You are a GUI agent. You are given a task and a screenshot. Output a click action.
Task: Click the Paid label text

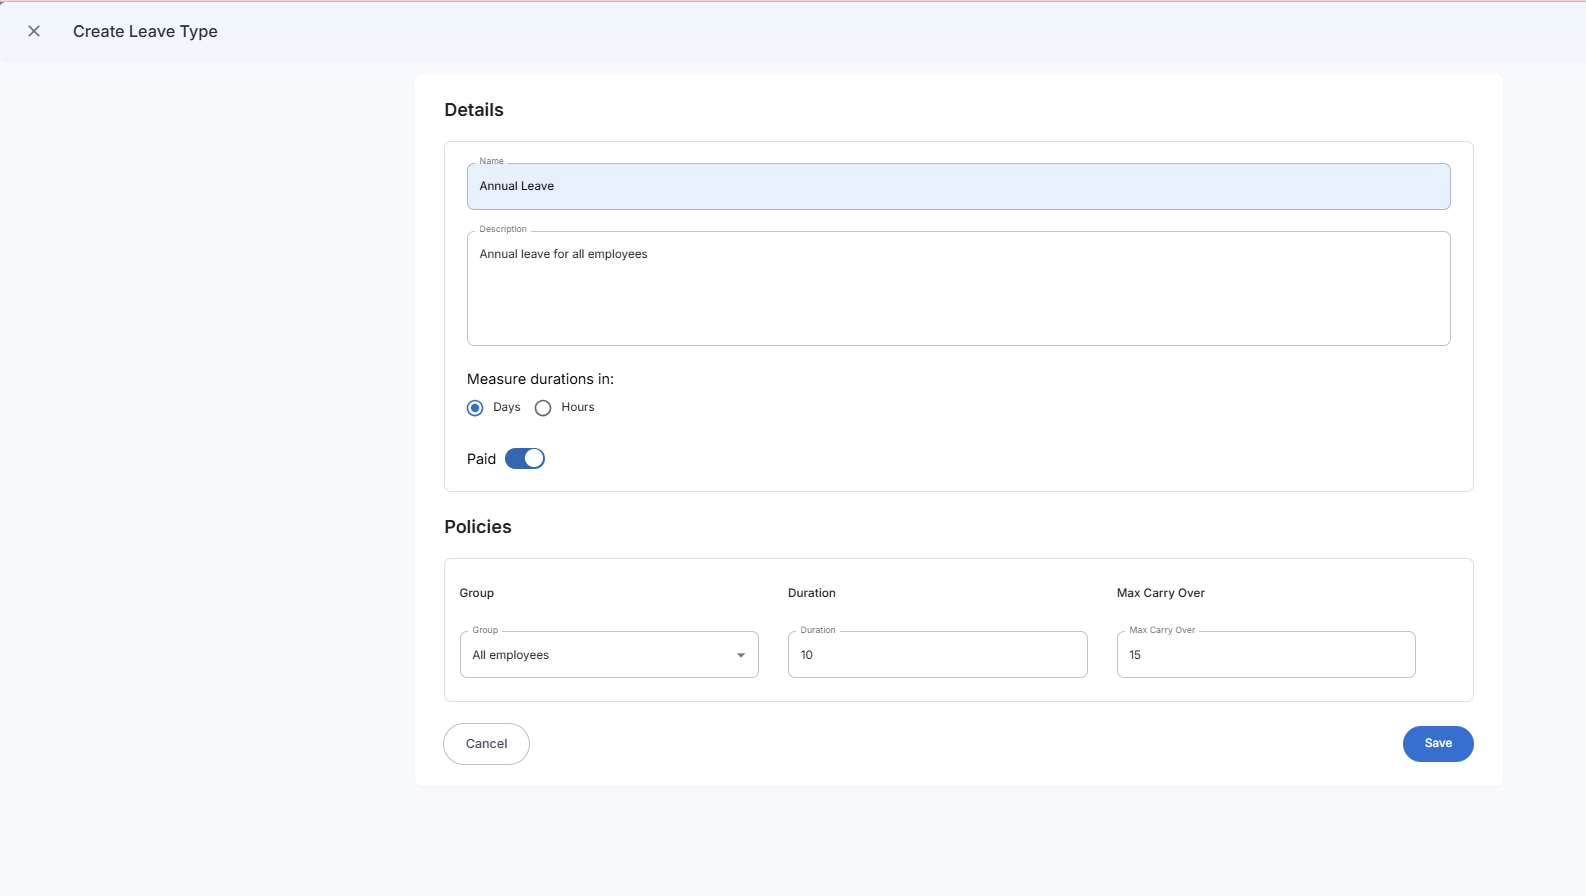click(481, 459)
